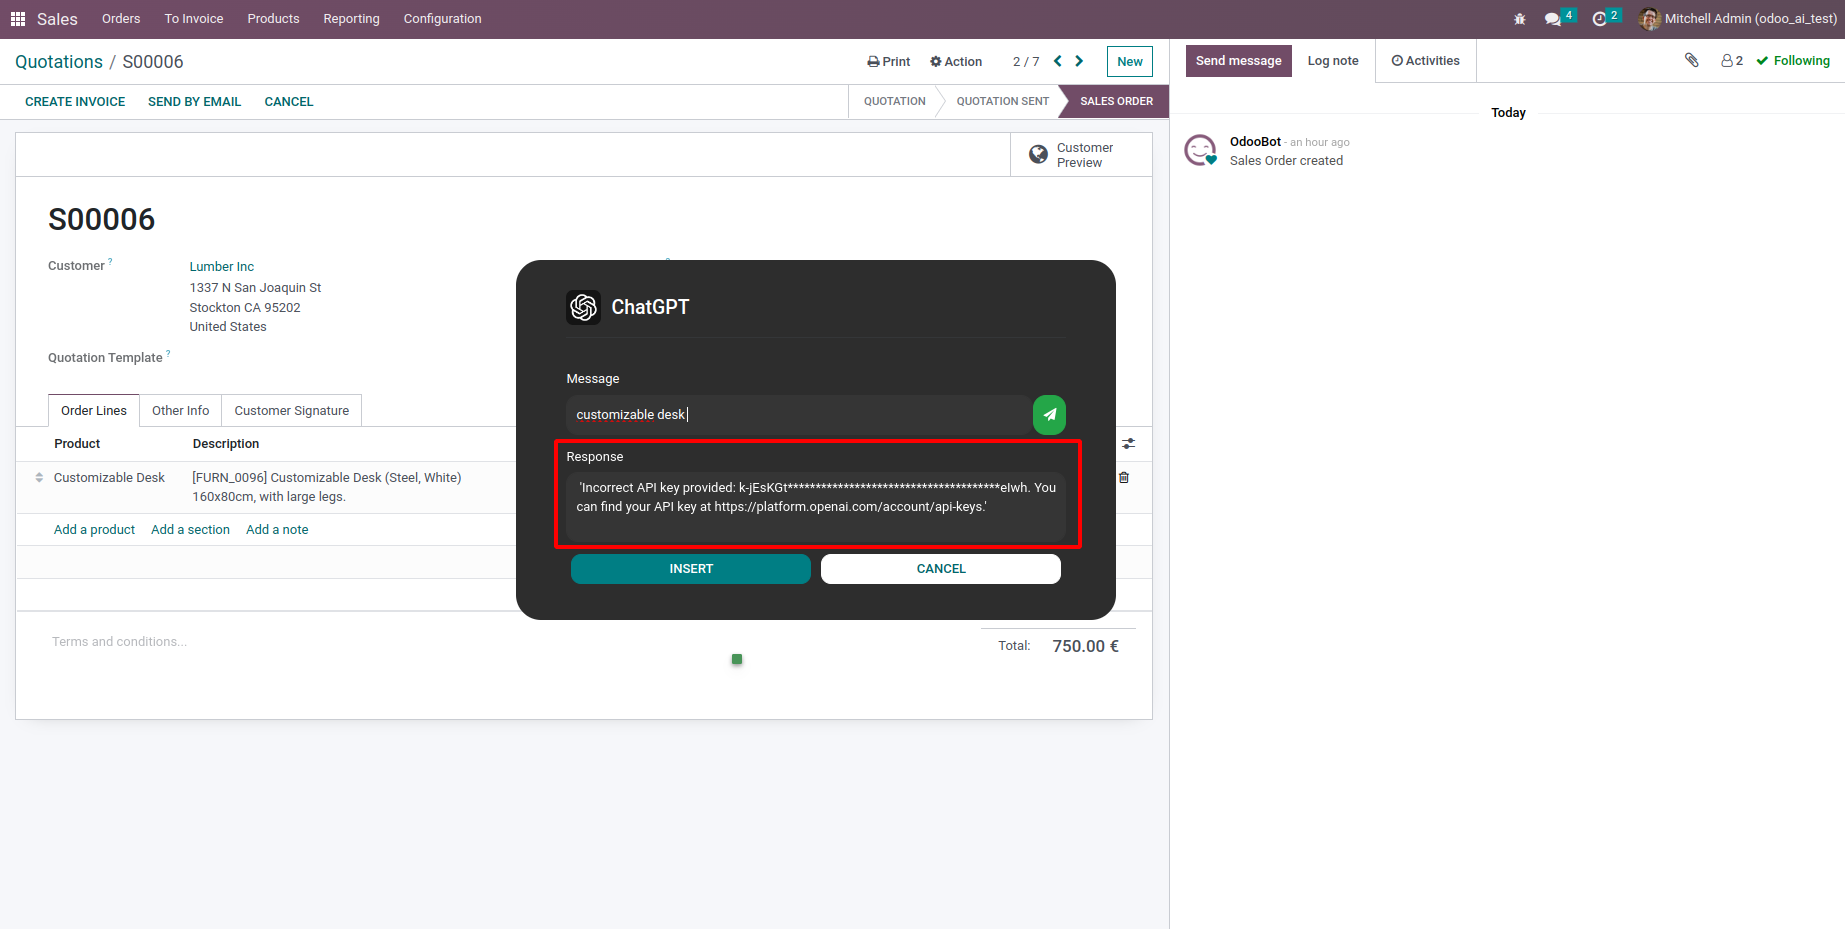Click the Sales Order created message
This screenshot has height=929, width=1845.
coord(1286,161)
